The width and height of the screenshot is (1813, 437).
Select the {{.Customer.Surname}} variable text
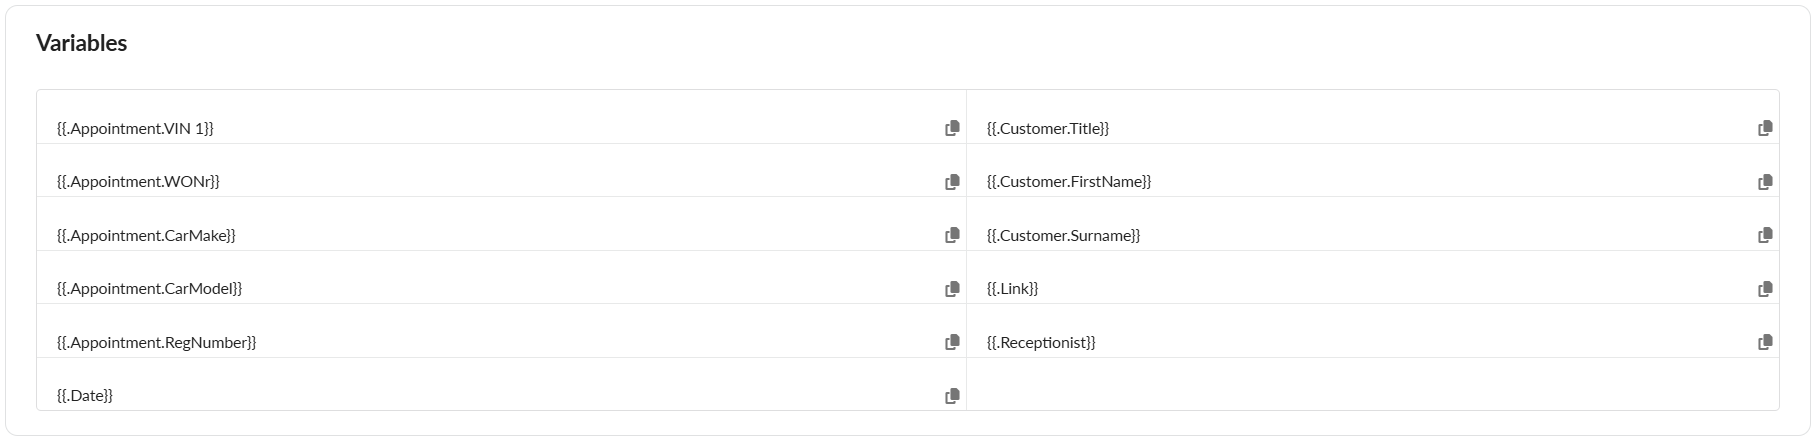click(1063, 235)
